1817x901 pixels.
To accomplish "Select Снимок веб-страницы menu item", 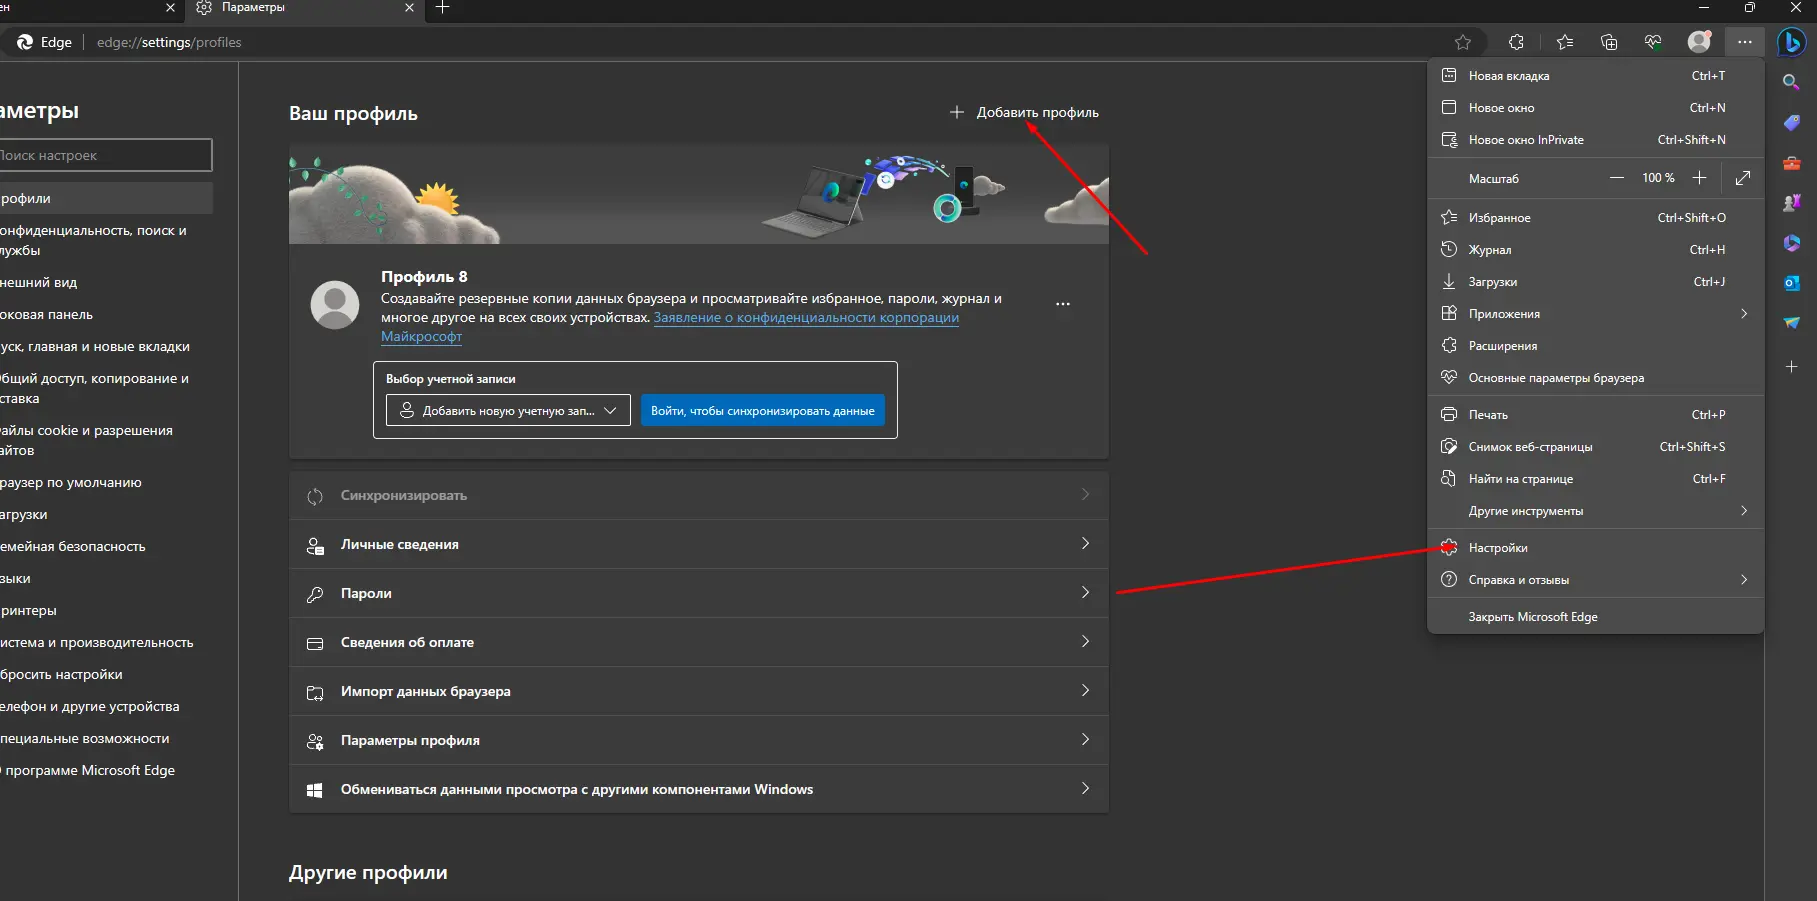I will pos(1595,447).
